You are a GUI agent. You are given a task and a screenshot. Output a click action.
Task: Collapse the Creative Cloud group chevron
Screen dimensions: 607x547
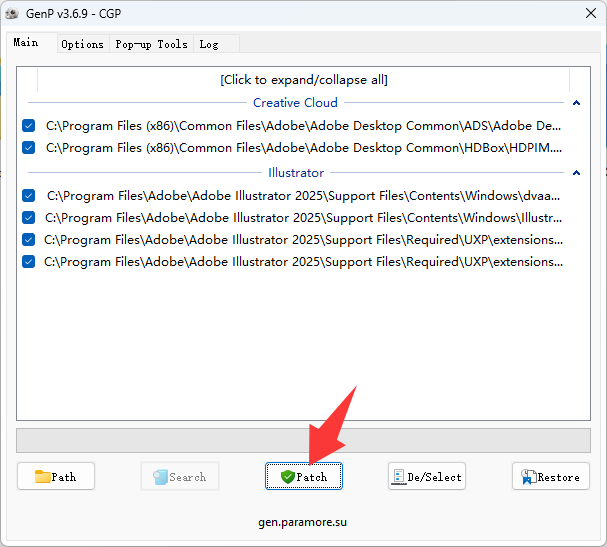coord(576,103)
